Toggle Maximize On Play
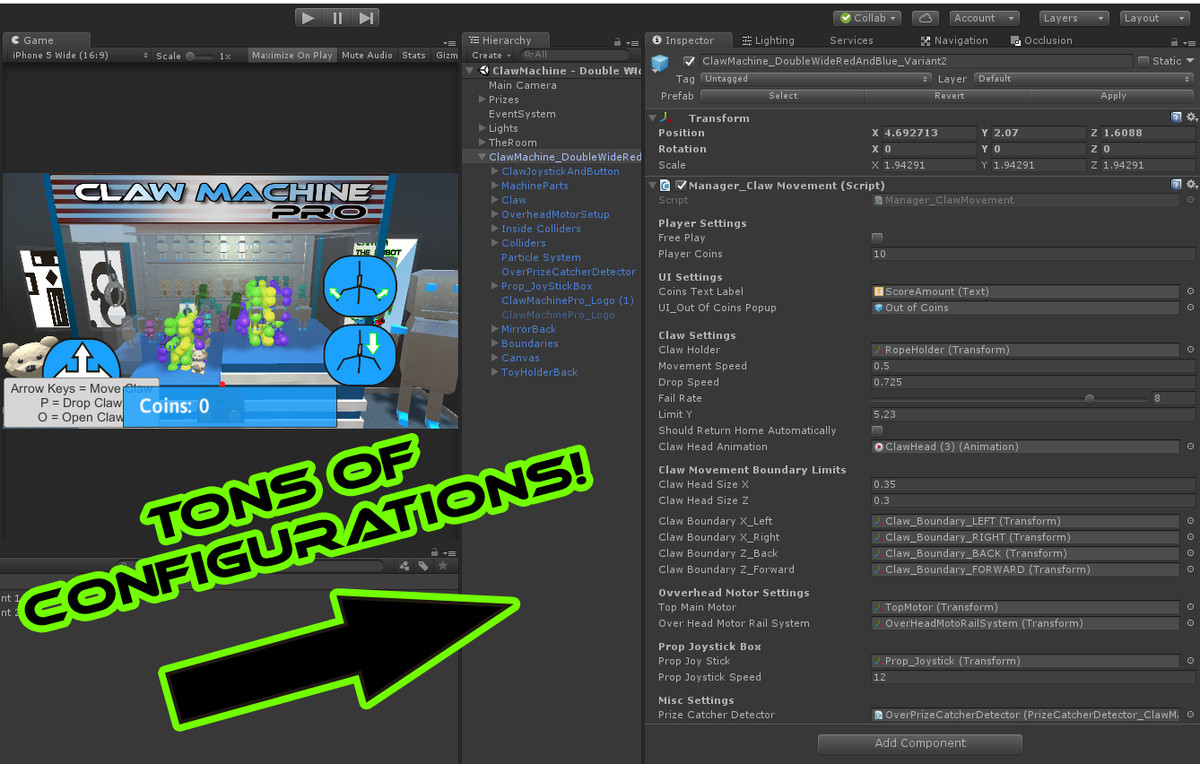This screenshot has height=764, width=1200. (292, 55)
